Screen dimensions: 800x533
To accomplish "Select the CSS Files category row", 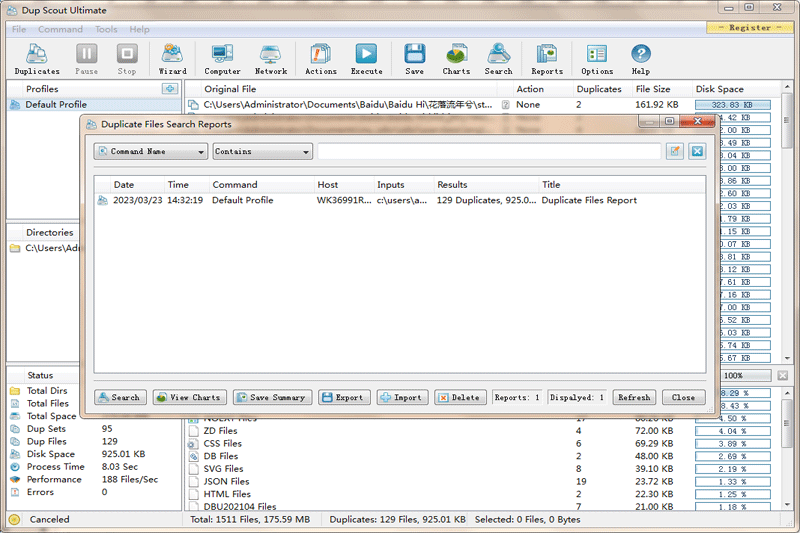I will (x=482, y=444).
